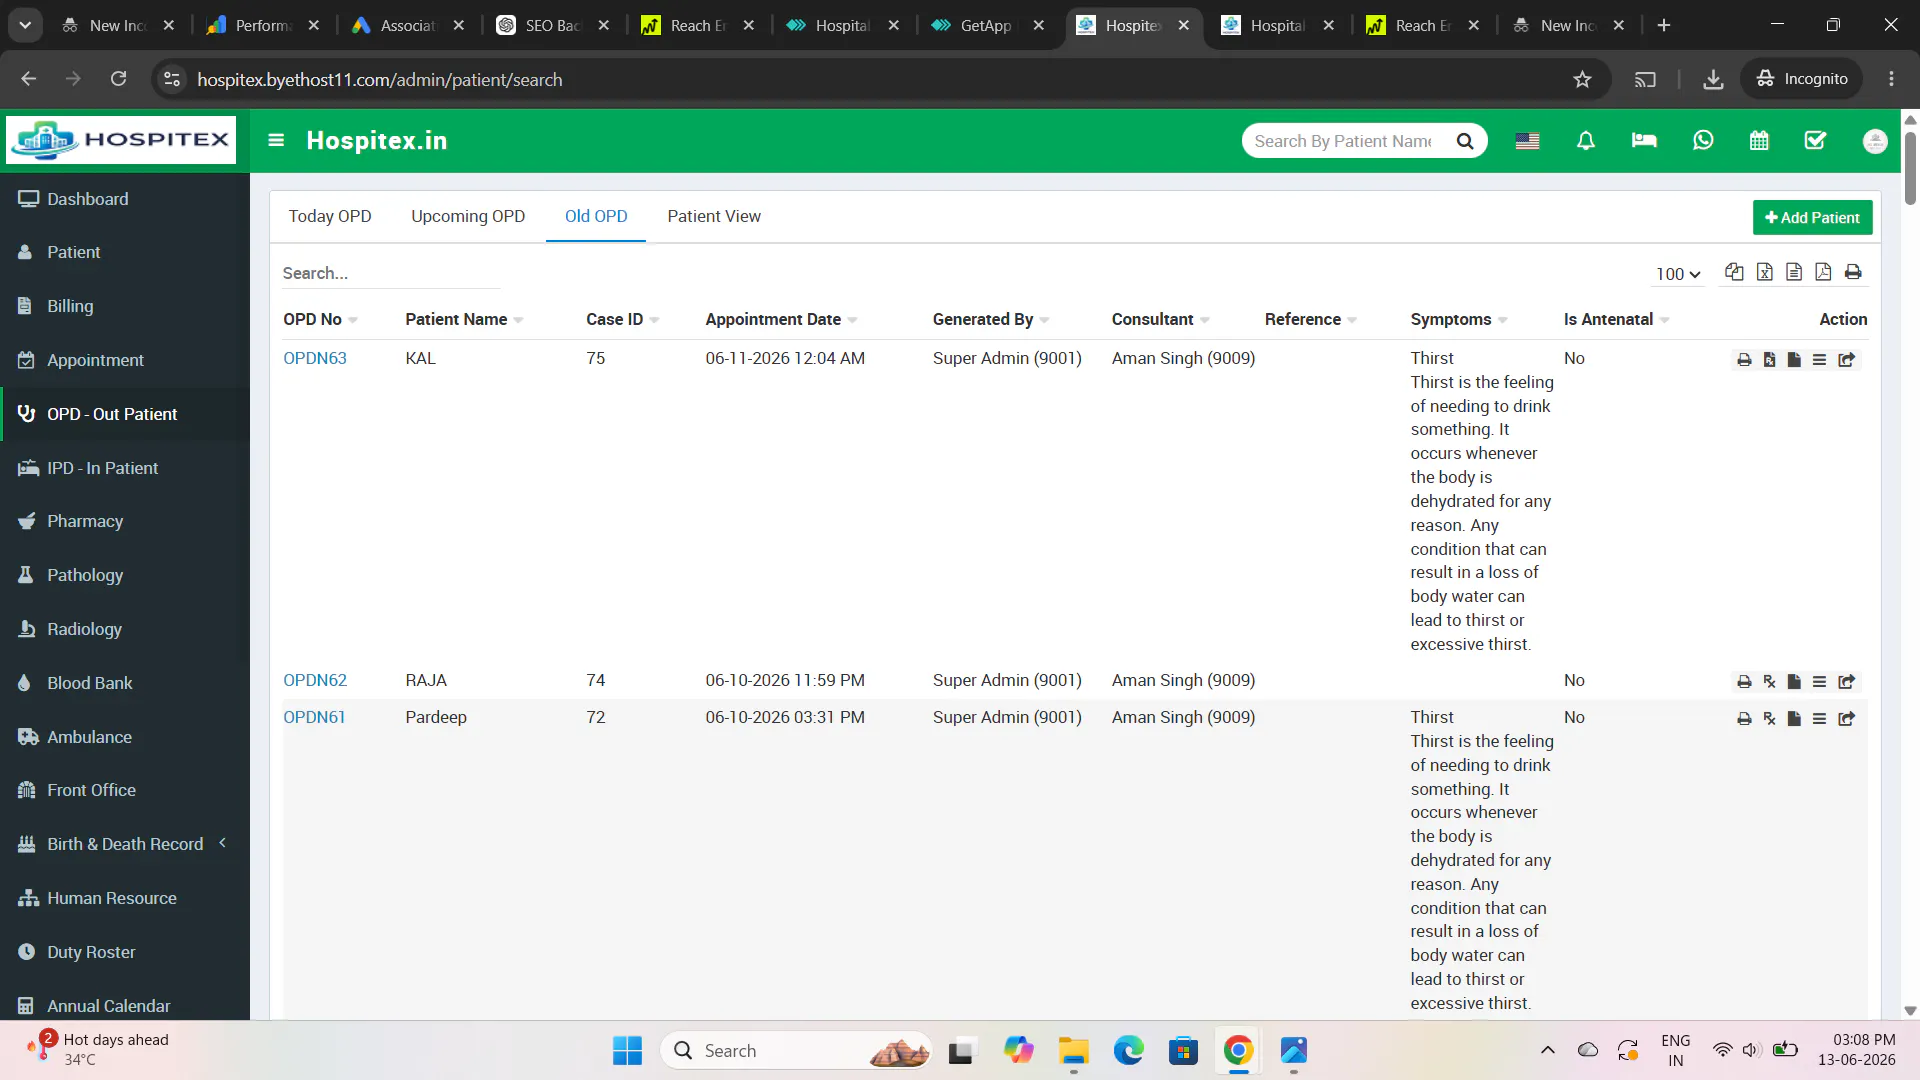This screenshot has width=1920, height=1080.
Task: Open the calendar icon in header
Action: (x=1759, y=140)
